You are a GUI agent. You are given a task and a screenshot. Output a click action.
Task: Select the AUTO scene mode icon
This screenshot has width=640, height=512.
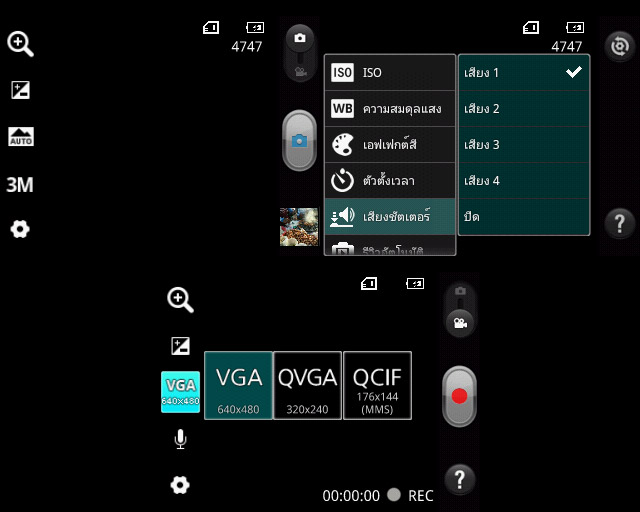[20, 137]
